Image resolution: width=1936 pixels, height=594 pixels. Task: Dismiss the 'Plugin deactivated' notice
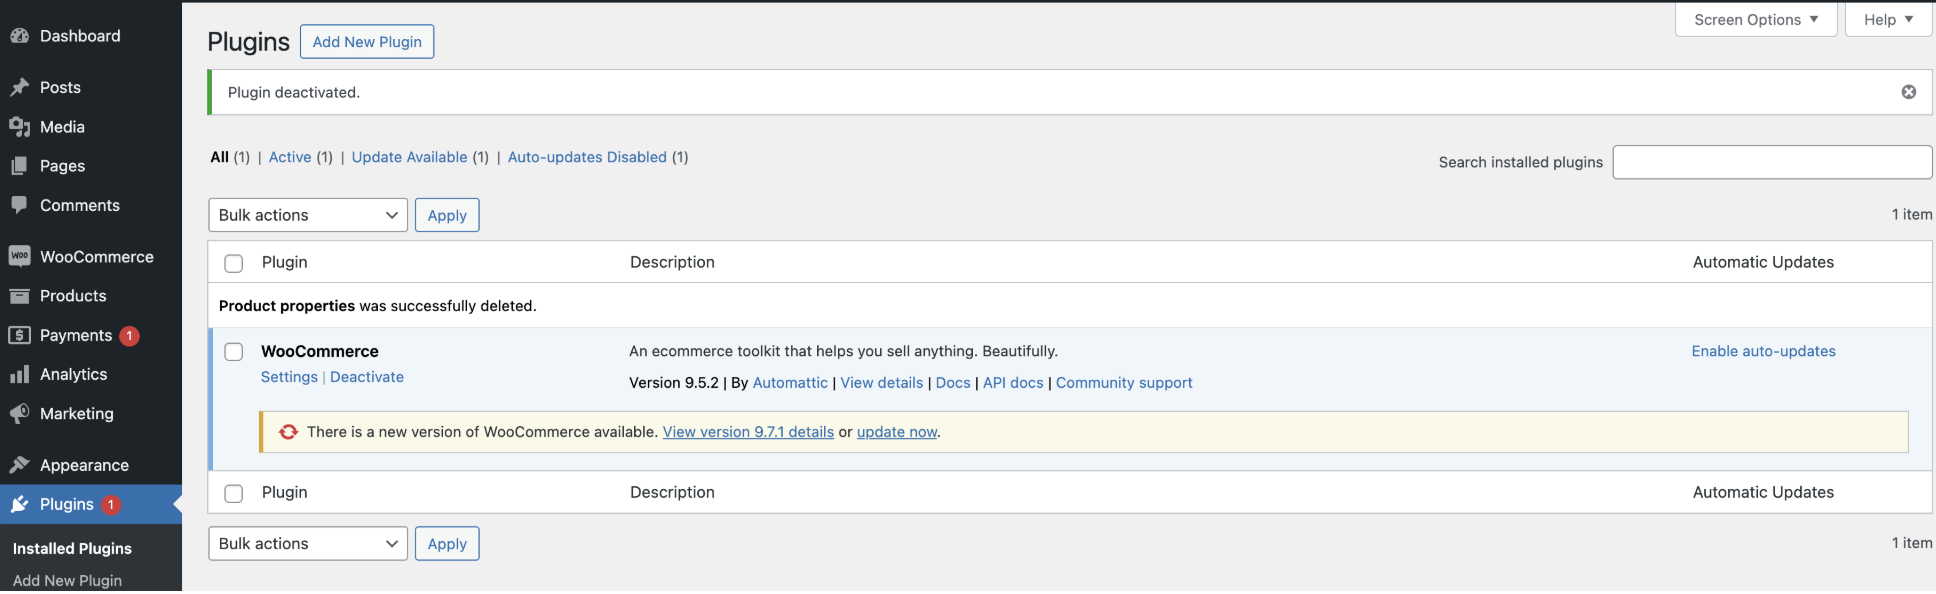(x=1909, y=92)
